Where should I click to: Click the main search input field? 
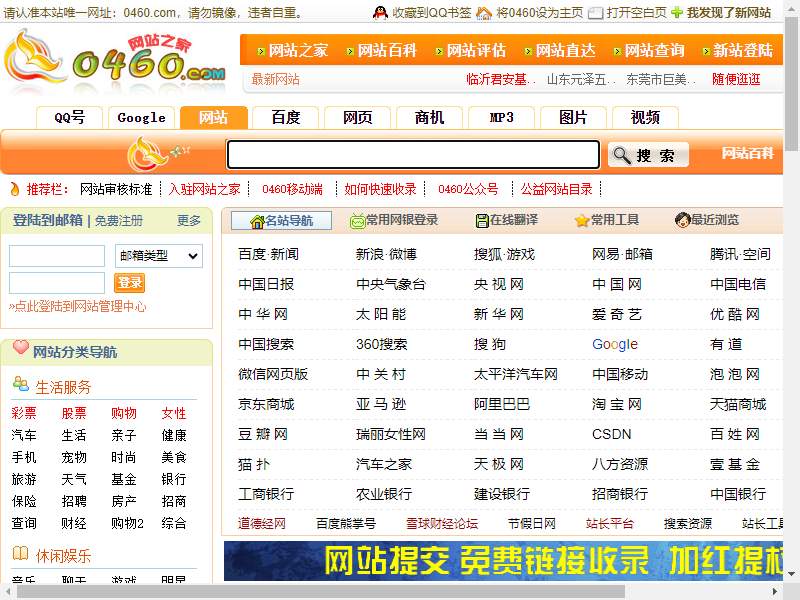413,155
